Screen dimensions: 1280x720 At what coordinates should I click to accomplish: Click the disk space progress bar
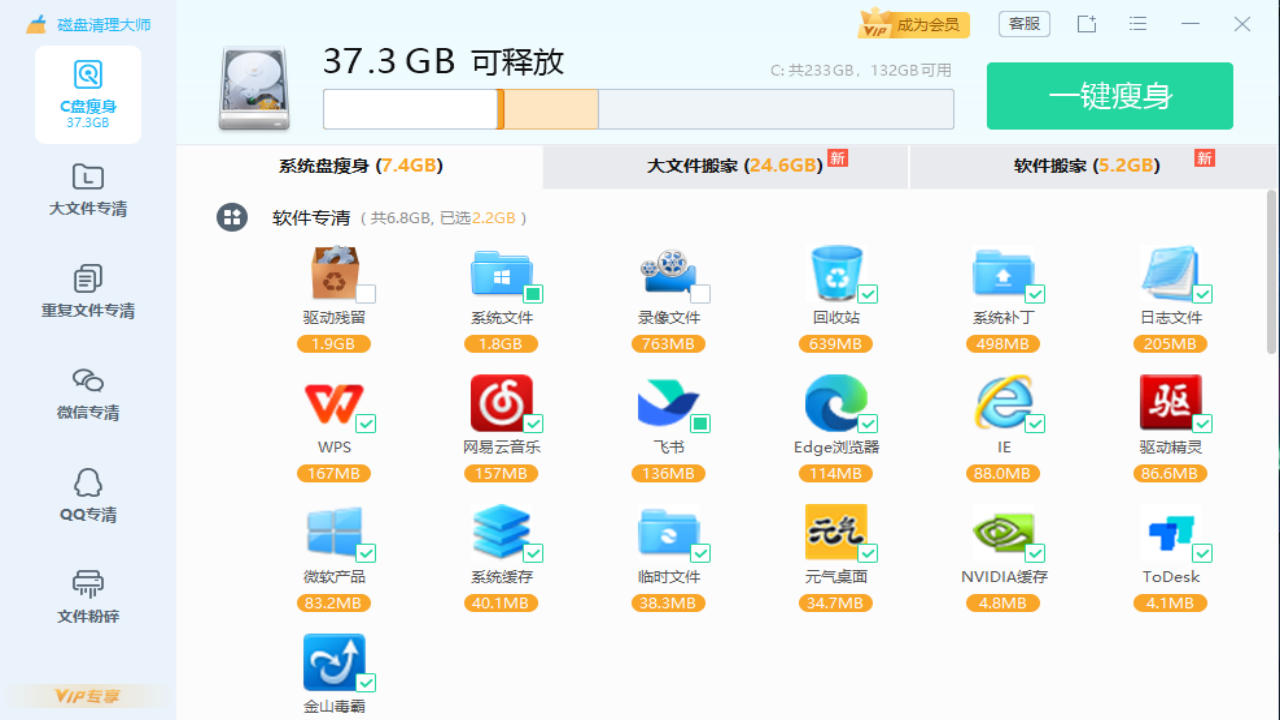click(x=638, y=109)
